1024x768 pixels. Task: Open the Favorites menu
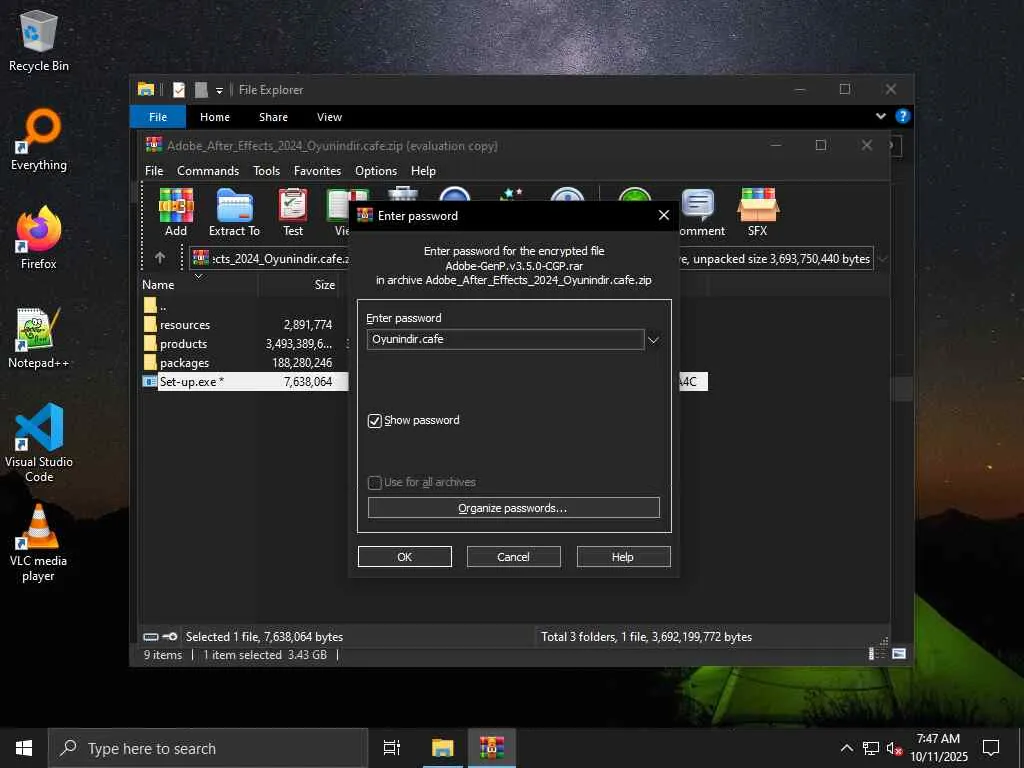(317, 170)
